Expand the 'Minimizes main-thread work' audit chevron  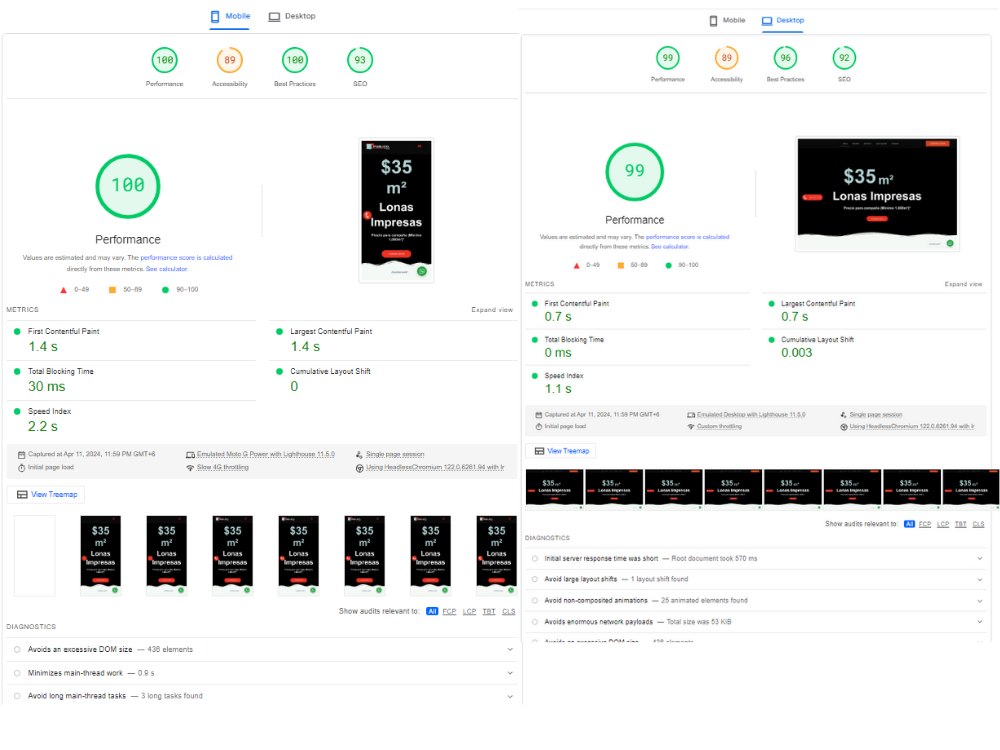click(x=510, y=673)
